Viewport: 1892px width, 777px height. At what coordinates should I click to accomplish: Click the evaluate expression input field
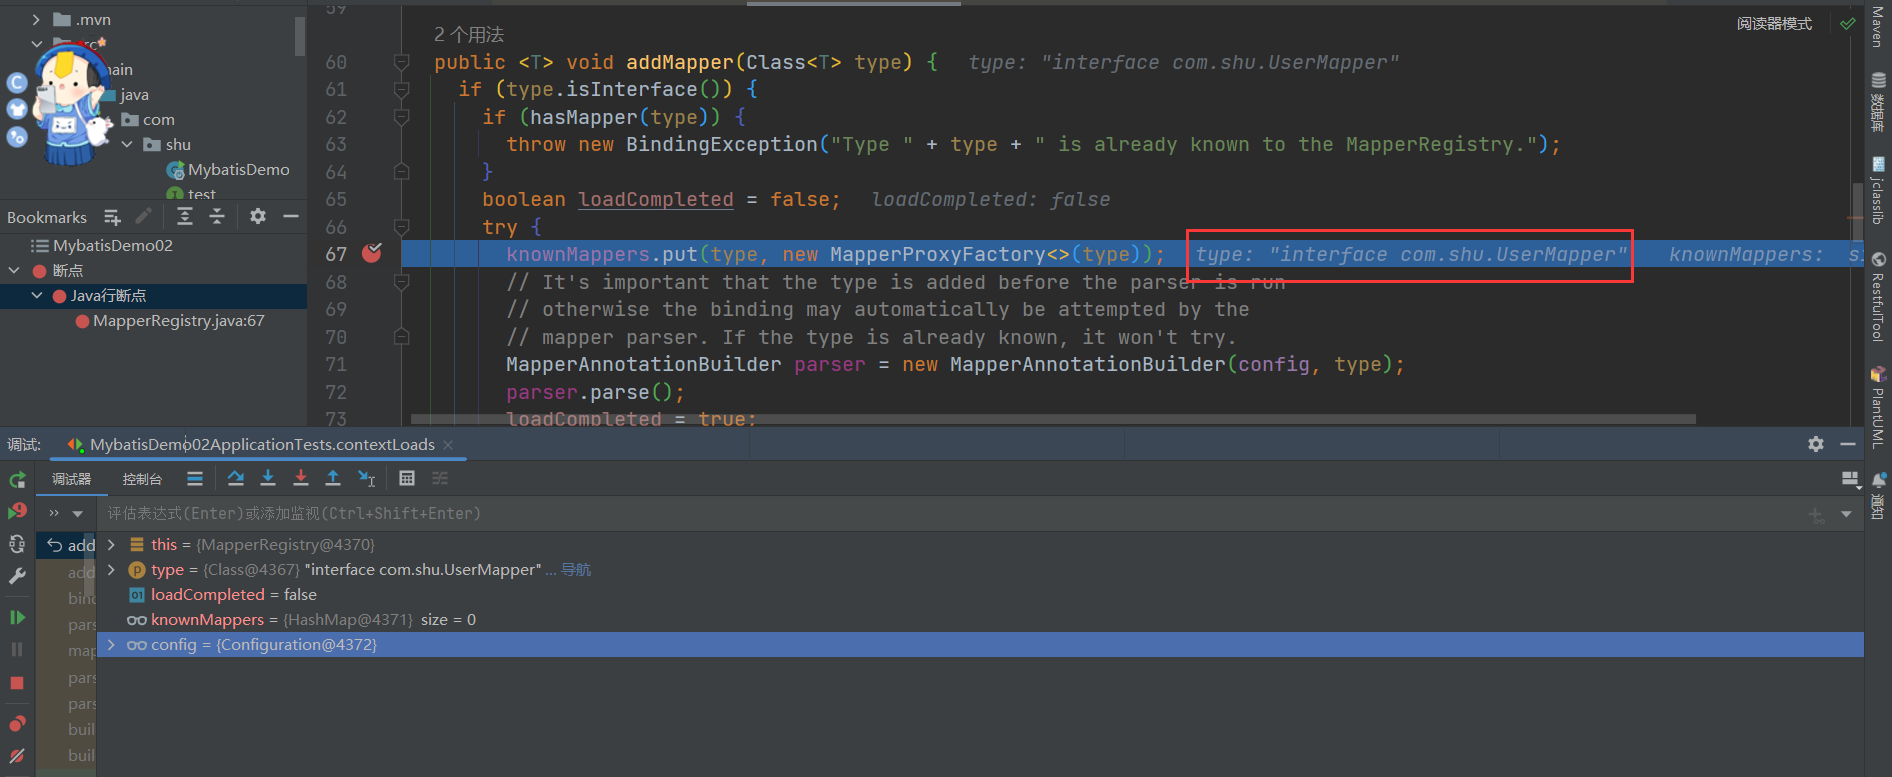pos(900,514)
